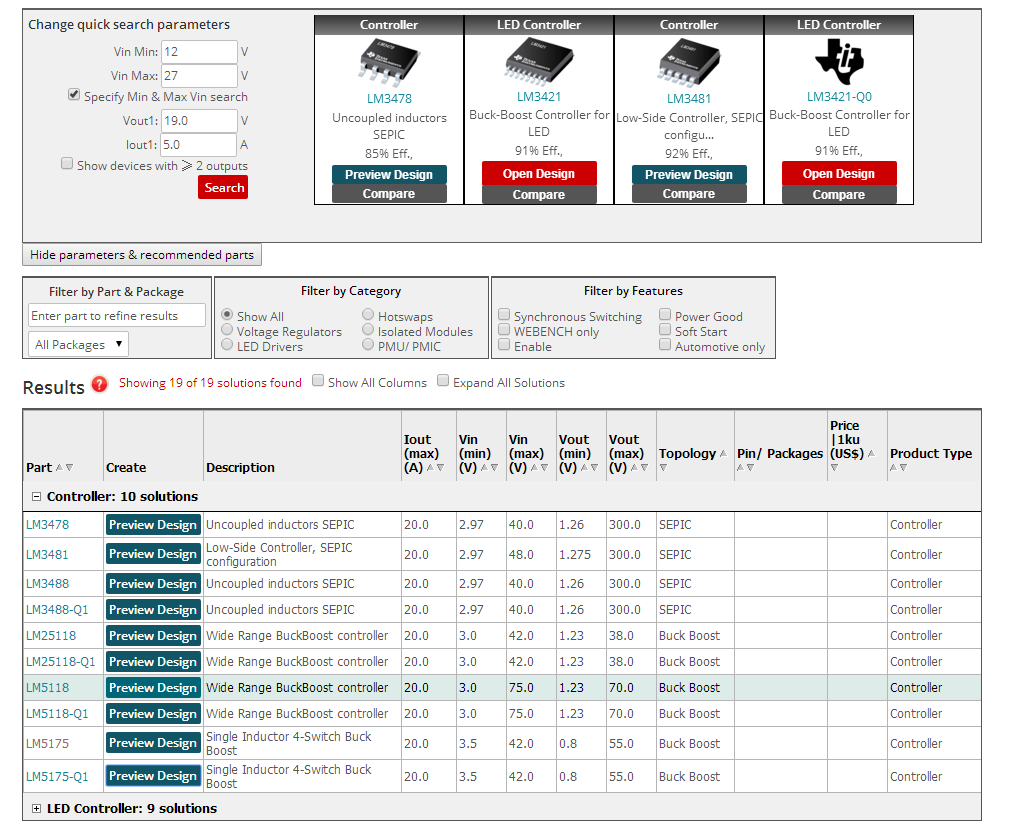Viewport: 1025px width, 830px height.
Task: Click the Vin Max input field
Action: [199, 76]
